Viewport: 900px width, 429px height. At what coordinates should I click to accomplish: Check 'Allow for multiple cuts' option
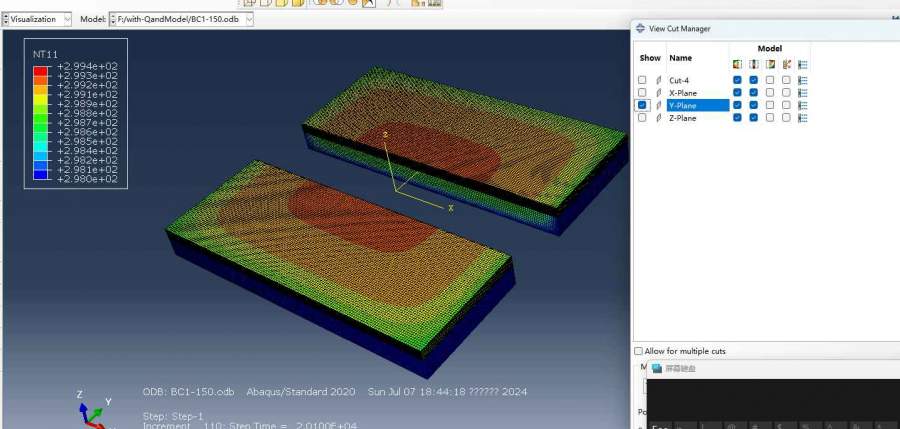[639, 351]
